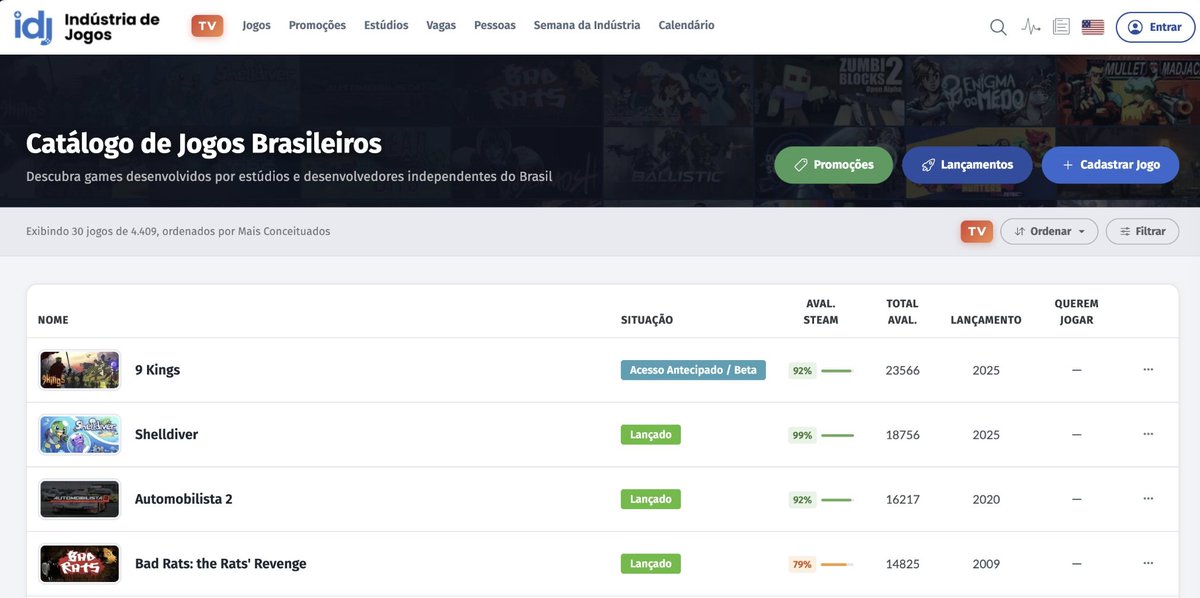Click the Automobilista 2 thumbnail
Screen dimensions: 1200x598
[x=80, y=499]
